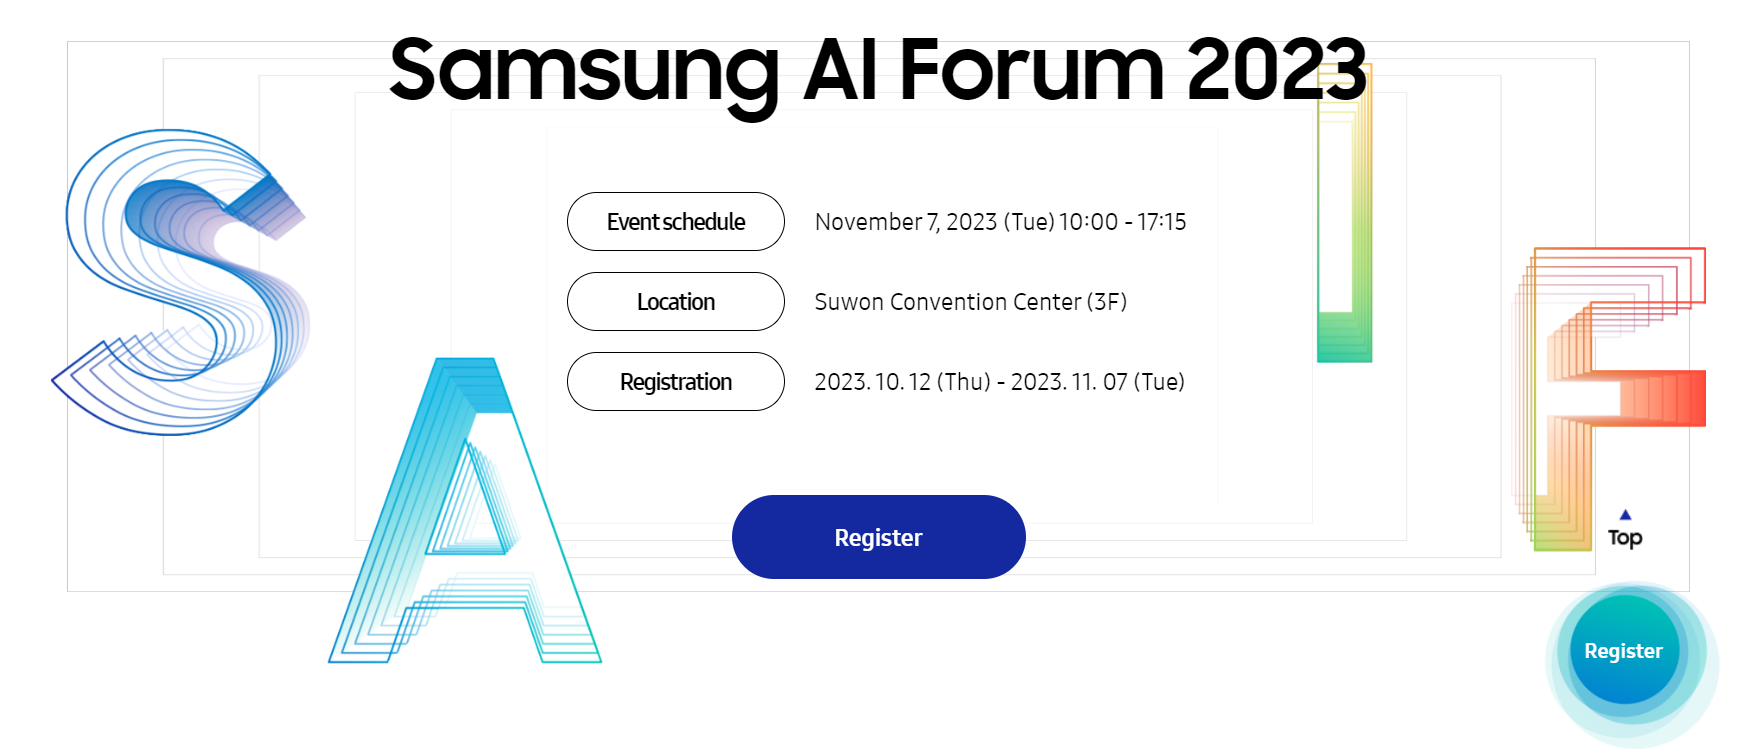Click the November 7 event date text
The image size is (1737, 755).
(1000, 222)
